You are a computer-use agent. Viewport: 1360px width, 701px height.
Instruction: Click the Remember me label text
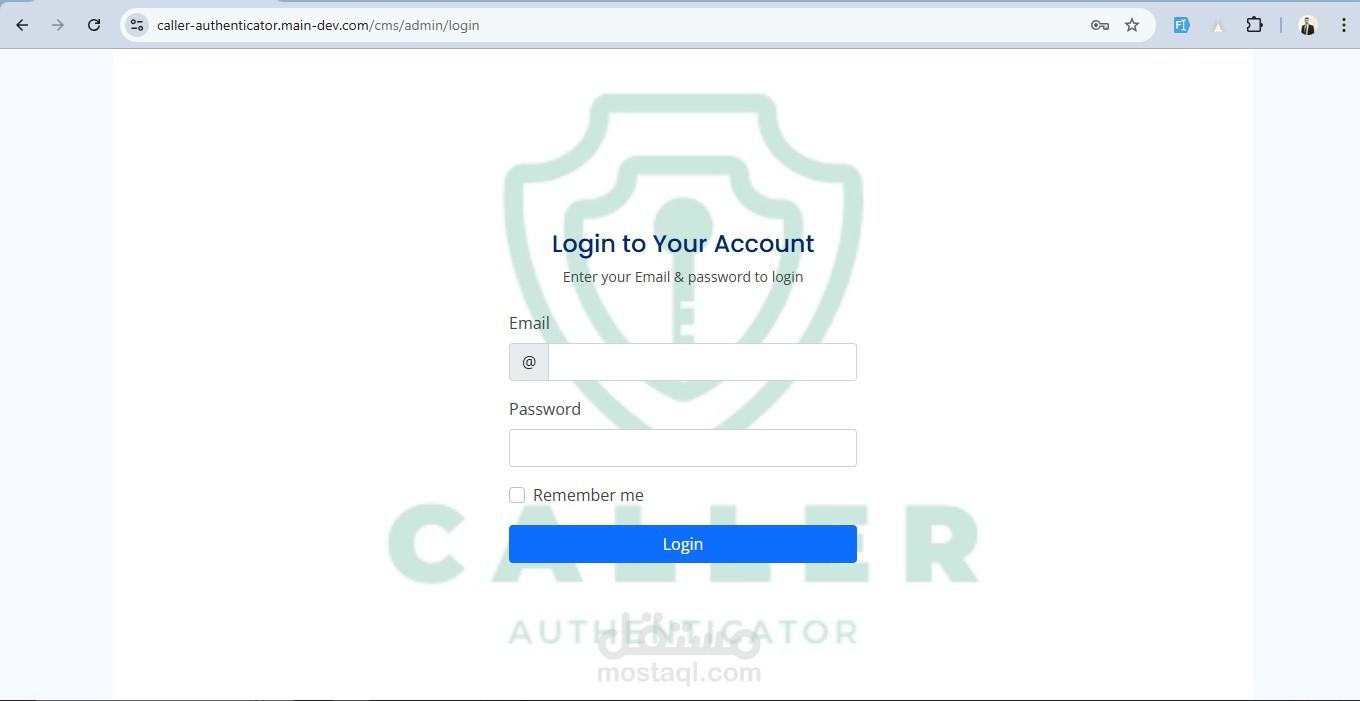tap(588, 495)
